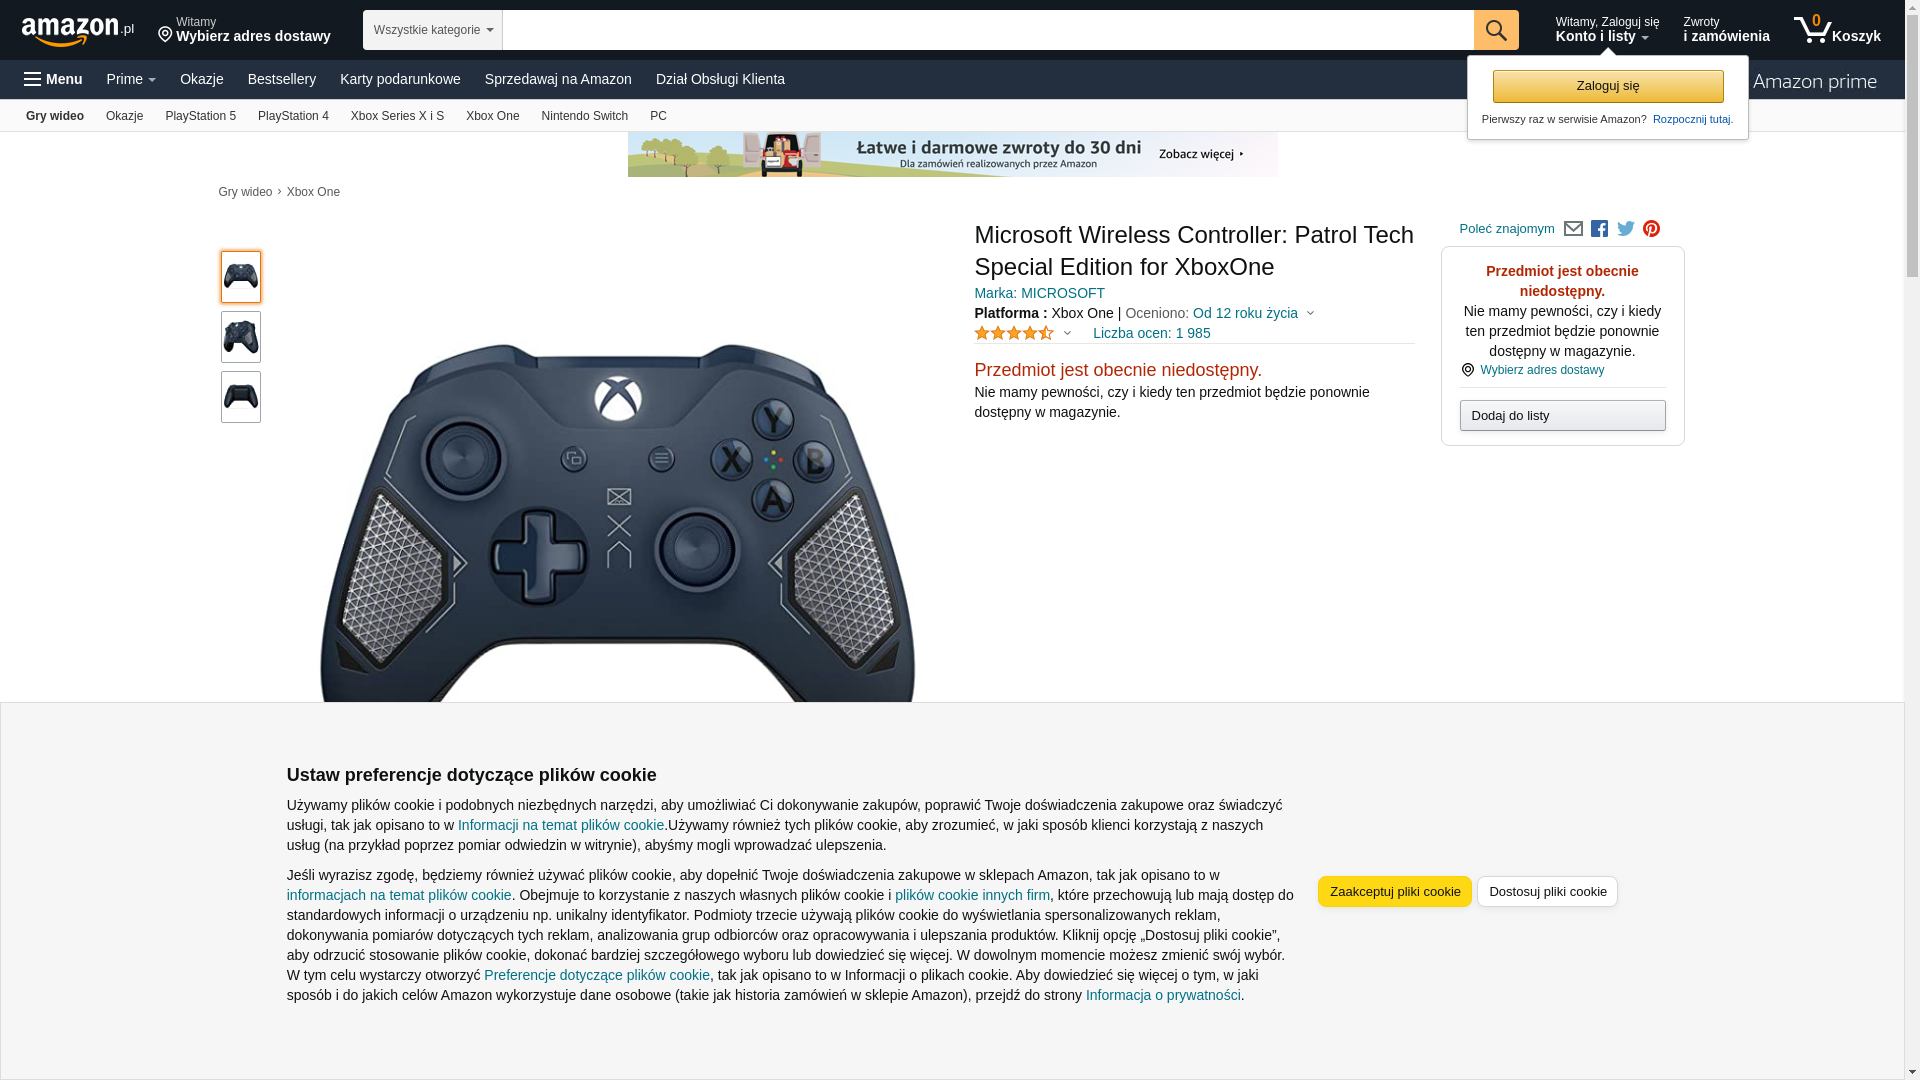Open the shopping cart Koszyk icon
The width and height of the screenshot is (1920, 1080).
coord(1837,30)
